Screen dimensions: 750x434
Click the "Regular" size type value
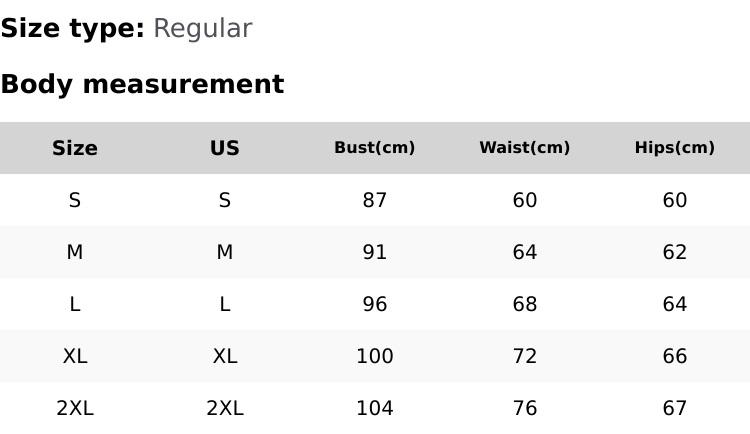pyautogui.click(x=202, y=29)
